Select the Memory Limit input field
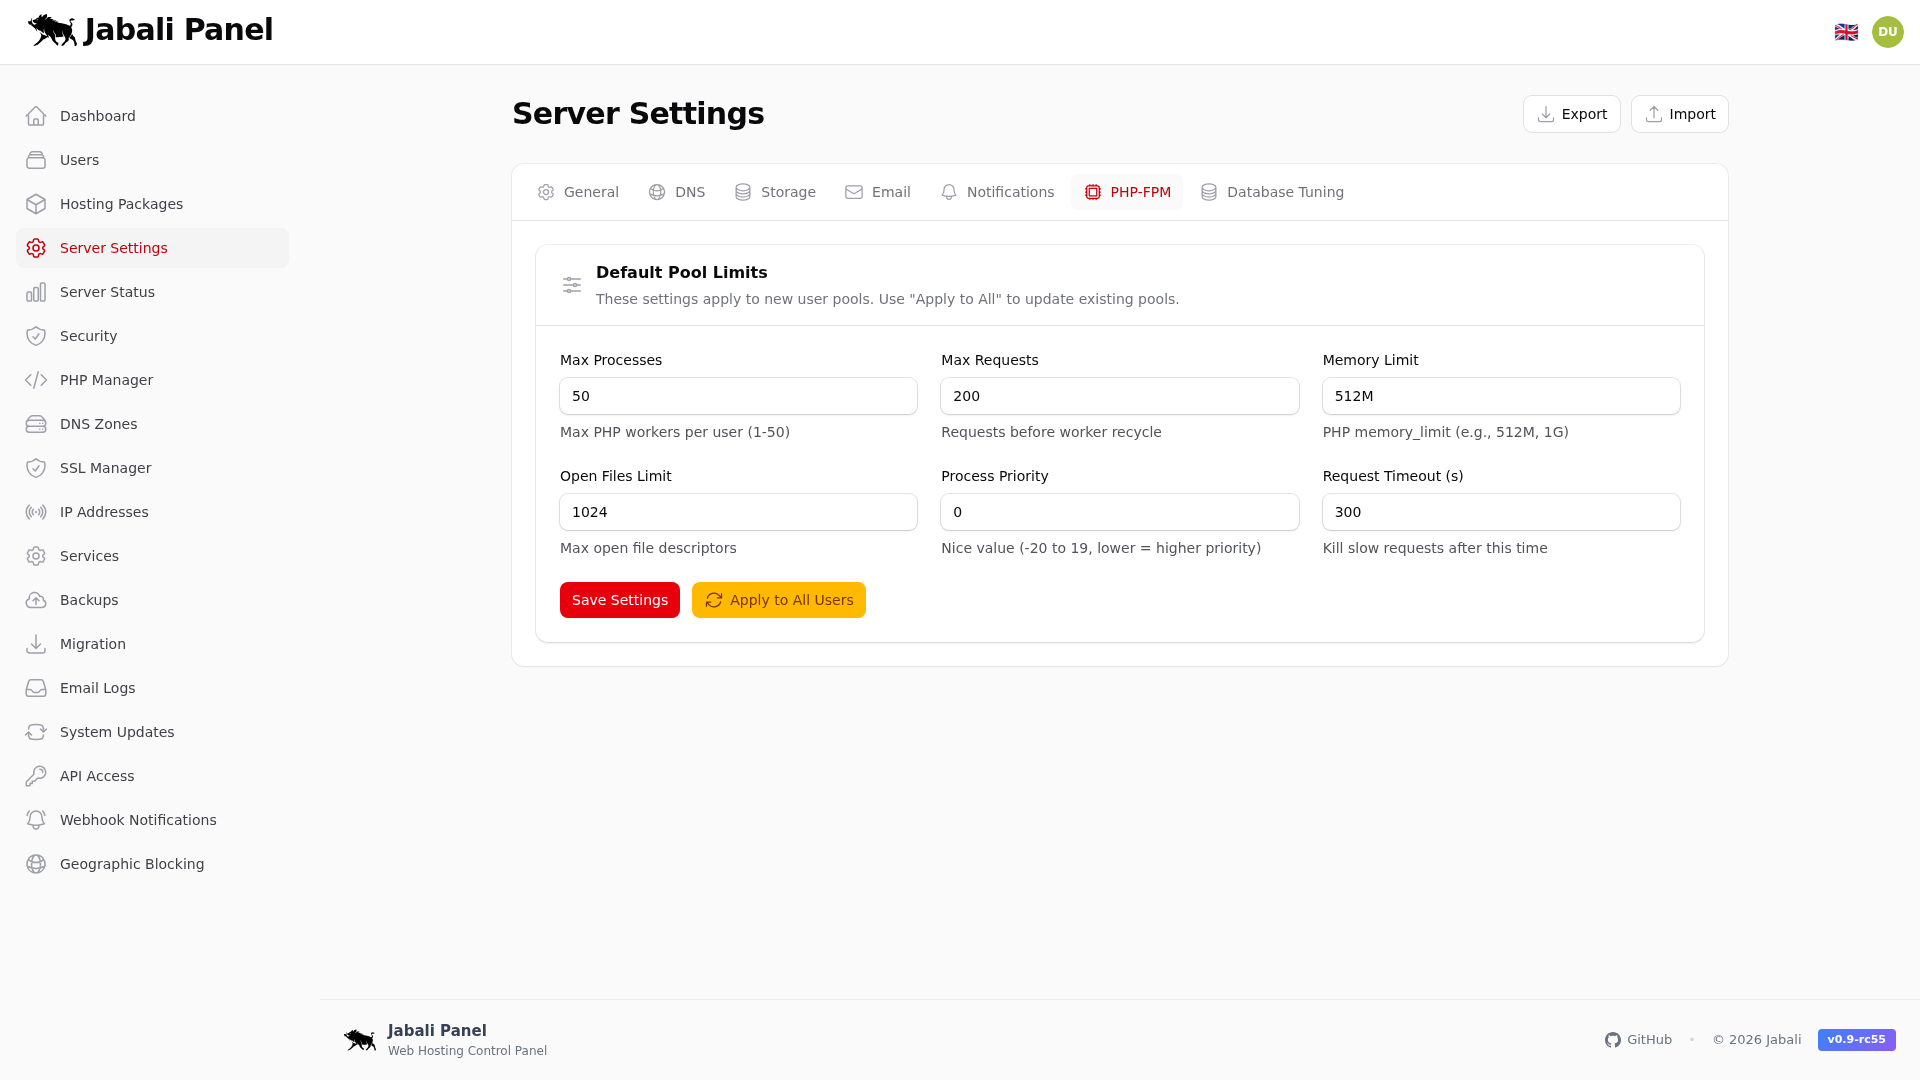This screenshot has height=1080, width=1920. click(x=1500, y=396)
